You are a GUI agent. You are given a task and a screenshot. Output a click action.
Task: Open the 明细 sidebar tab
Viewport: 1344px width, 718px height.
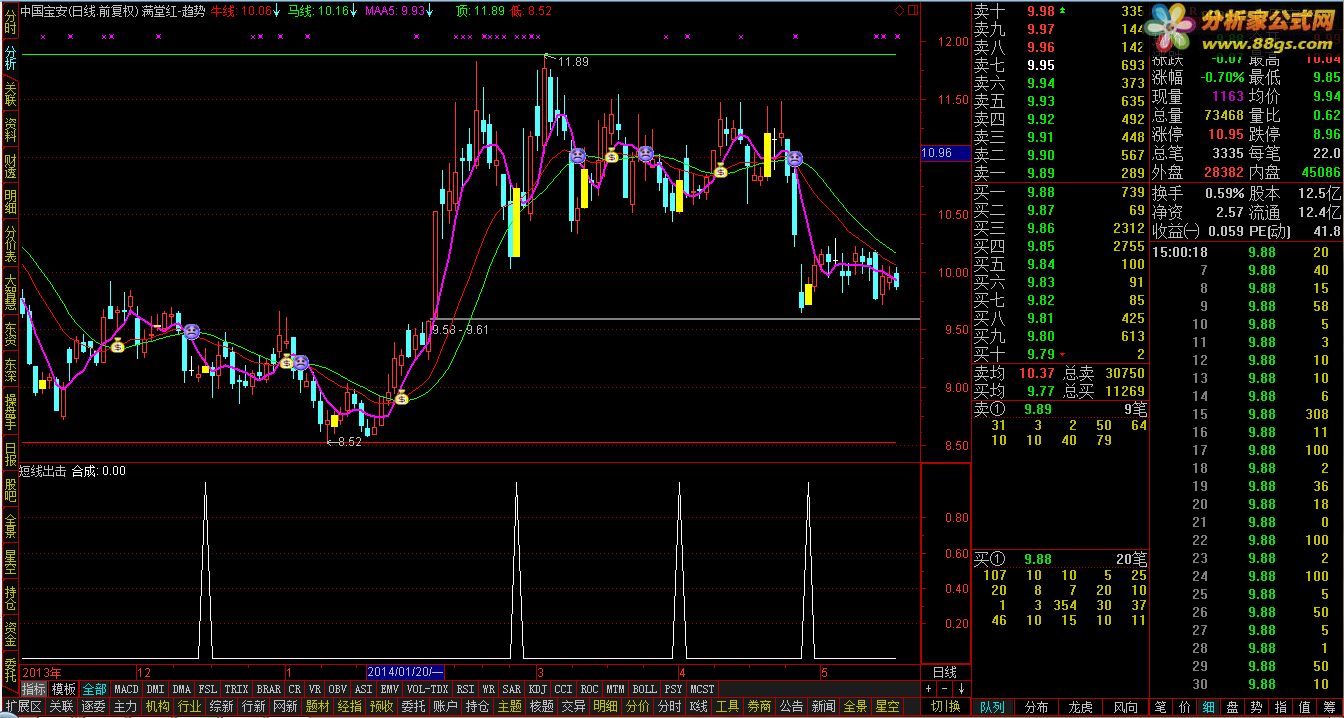pyautogui.click(x=10, y=201)
